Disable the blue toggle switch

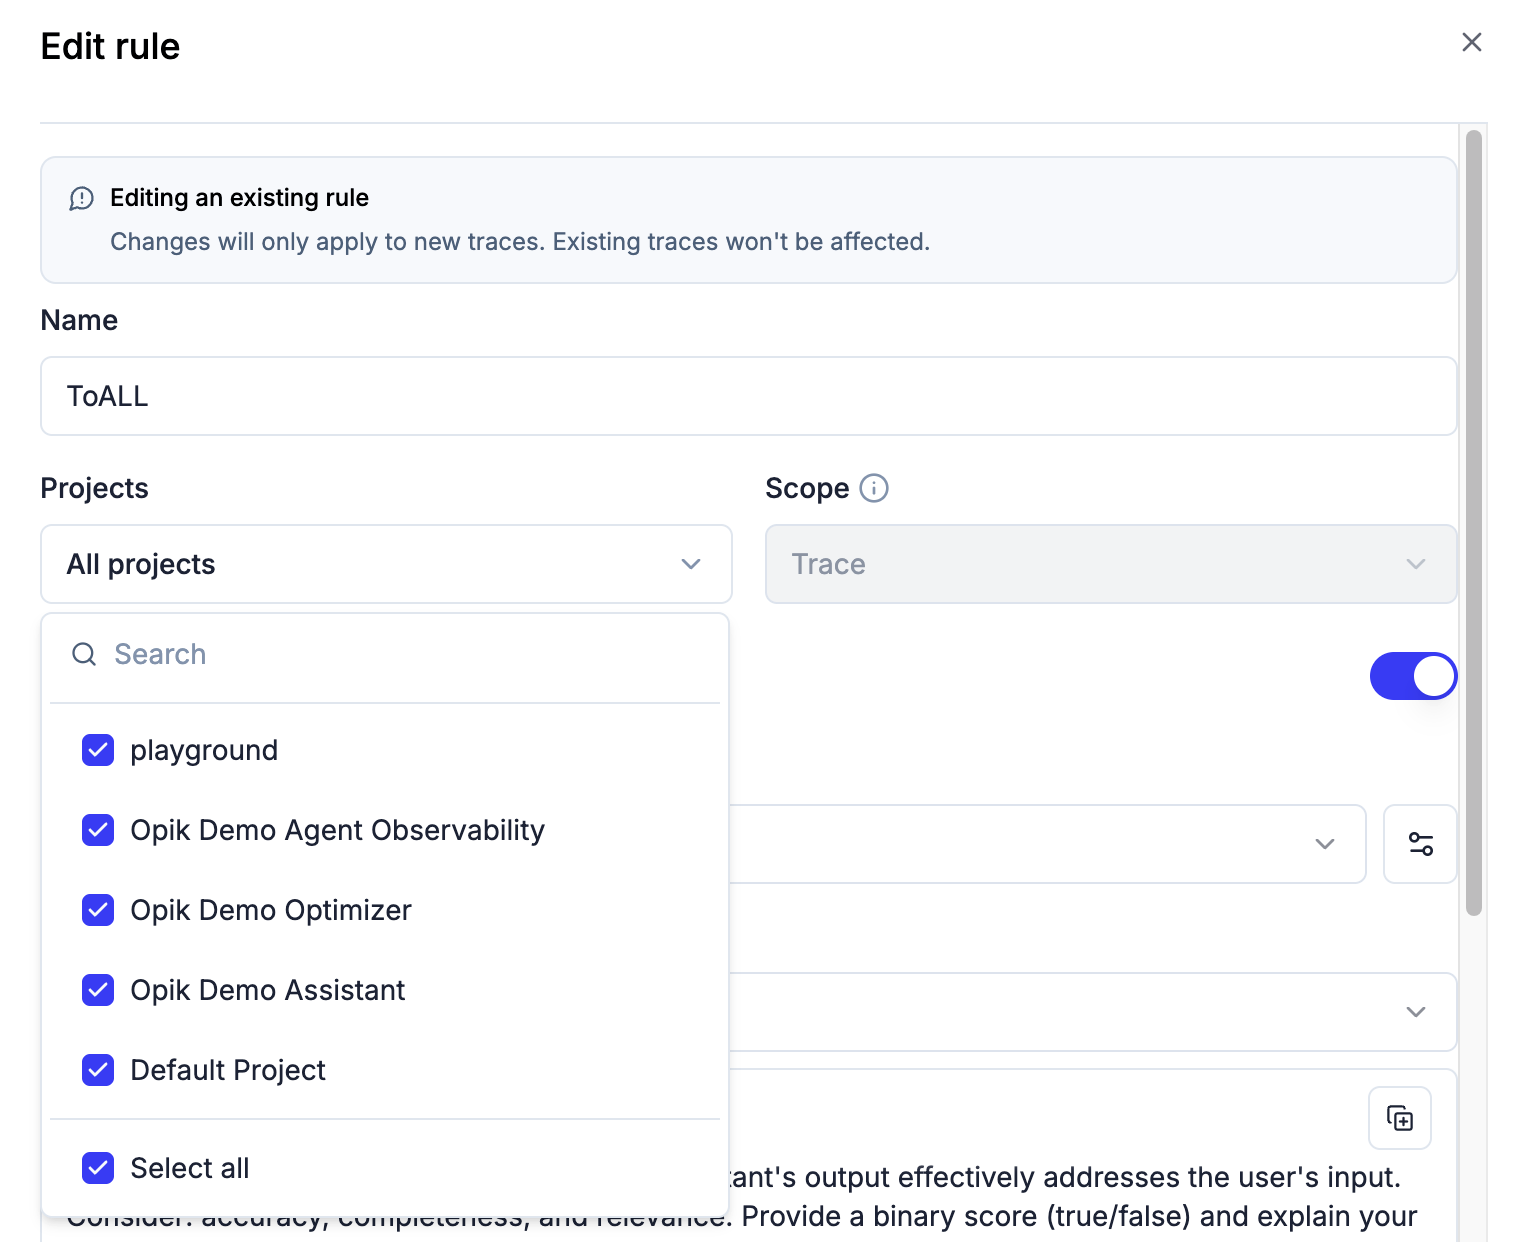coord(1412,676)
